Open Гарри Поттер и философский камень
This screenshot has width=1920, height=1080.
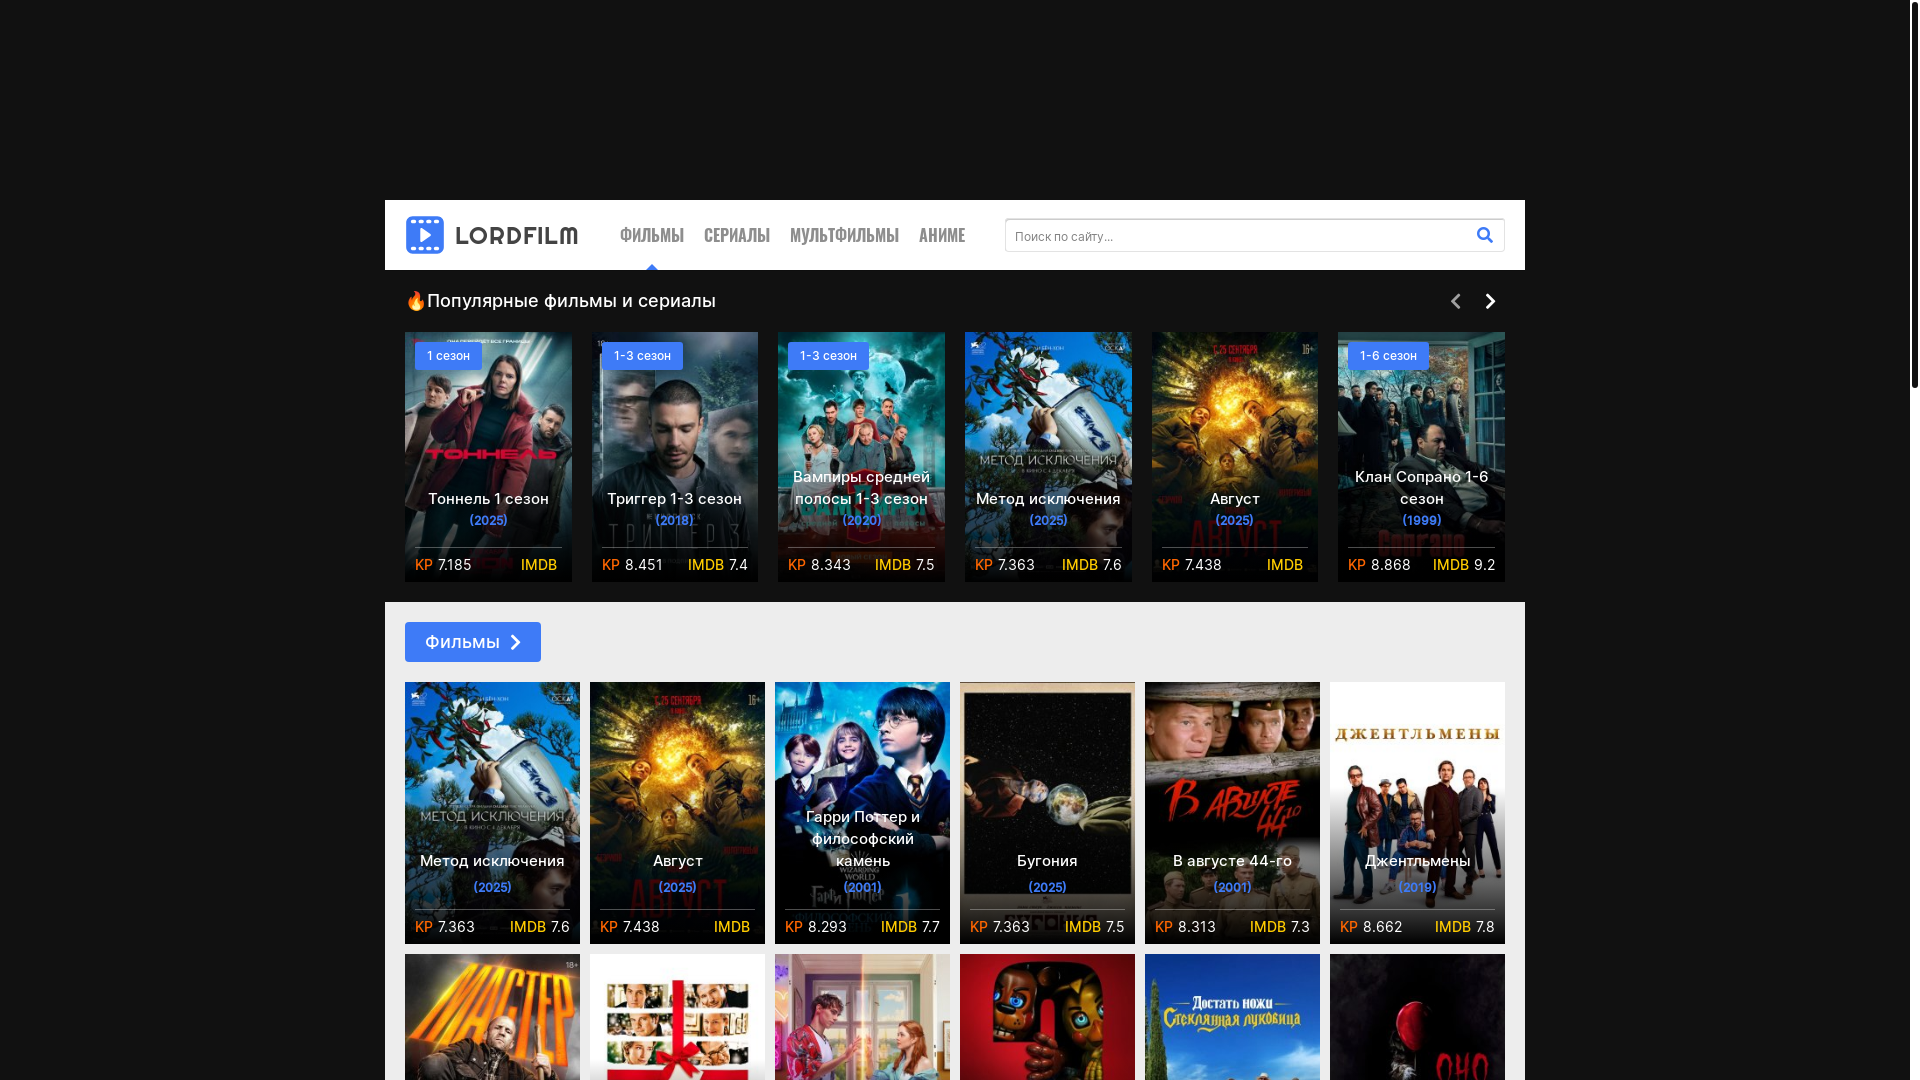point(862,813)
